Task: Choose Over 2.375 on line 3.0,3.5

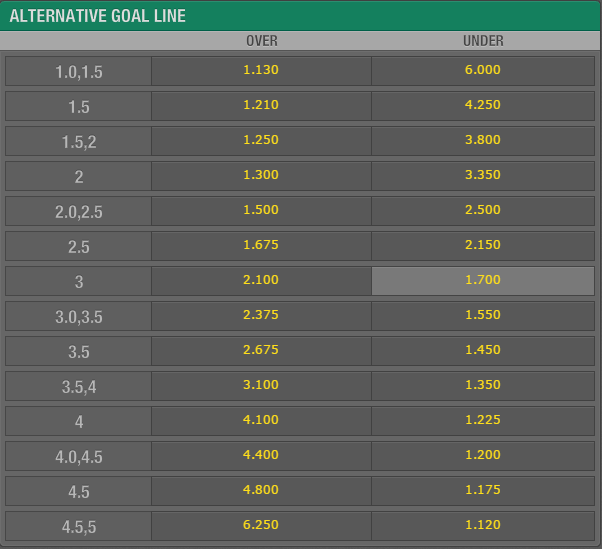Action: (x=261, y=316)
